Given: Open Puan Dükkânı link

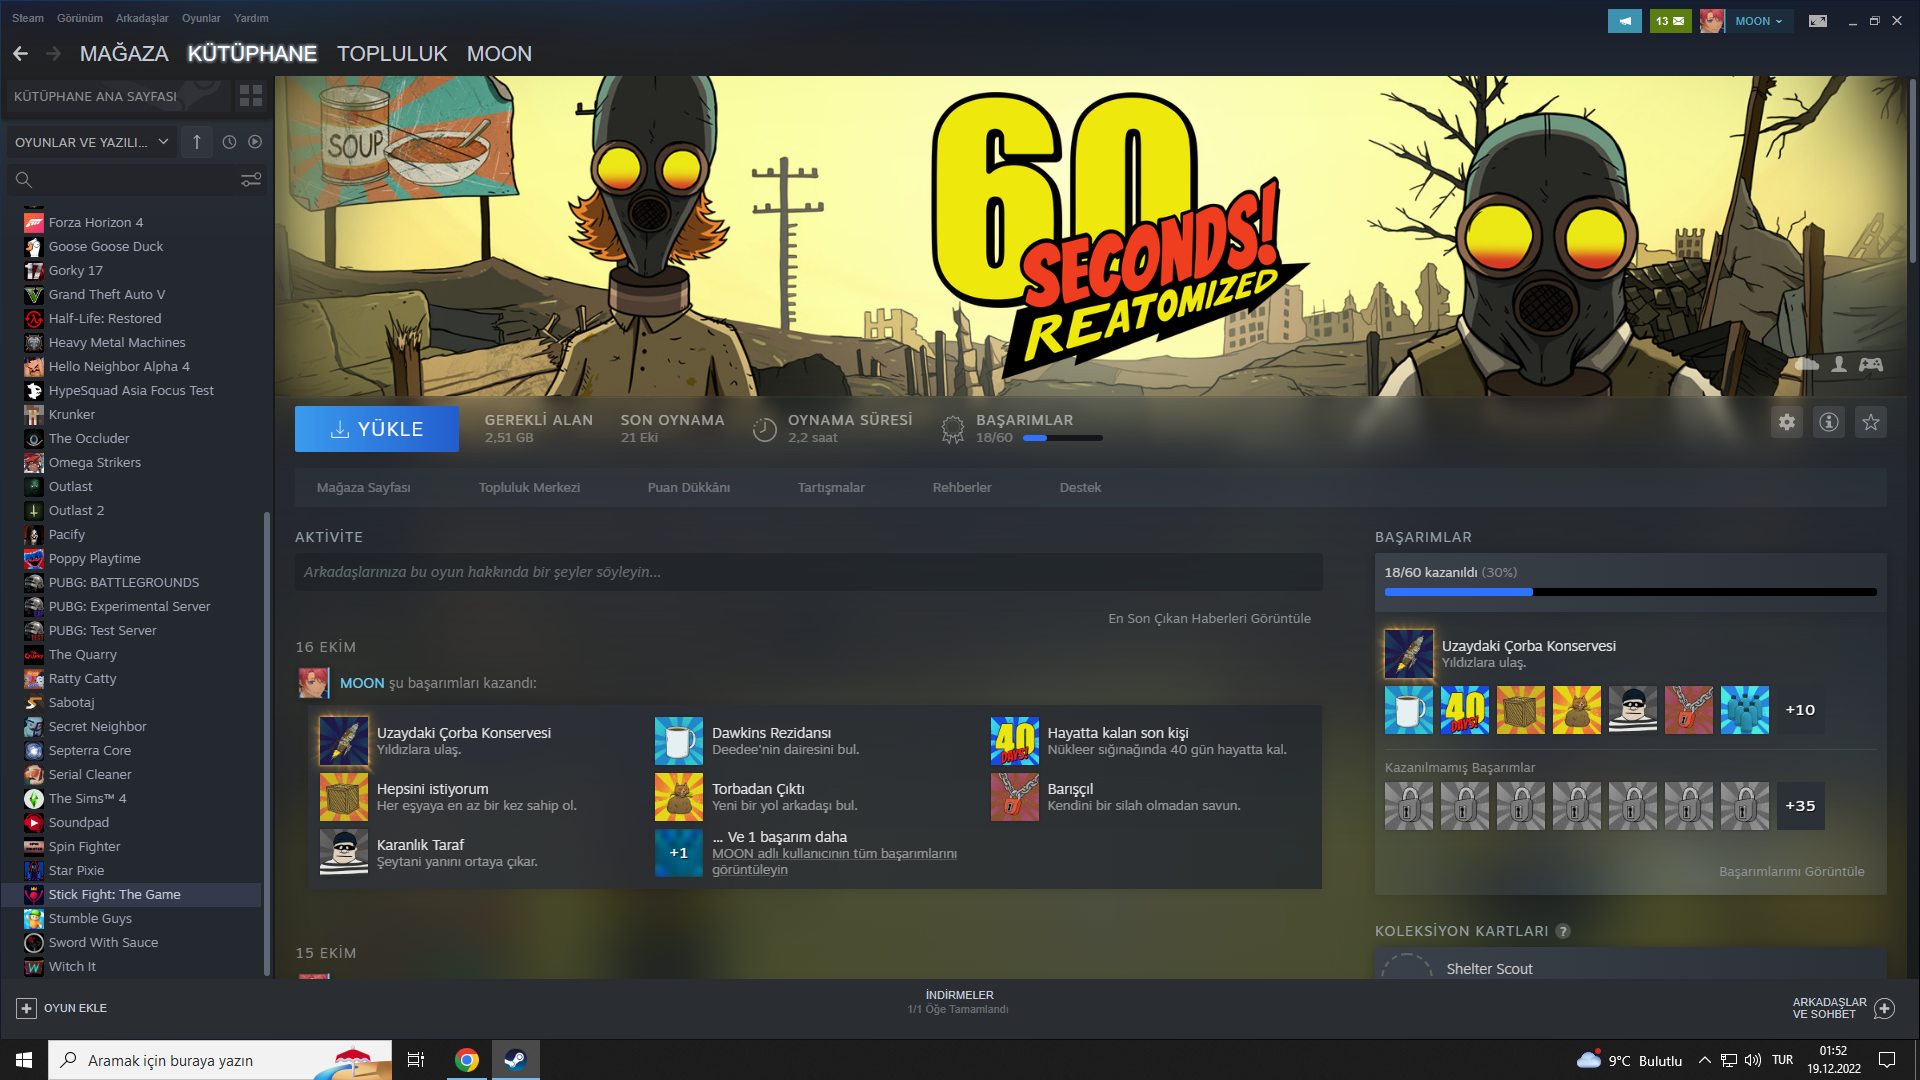Looking at the screenshot, I should (689, 488).
